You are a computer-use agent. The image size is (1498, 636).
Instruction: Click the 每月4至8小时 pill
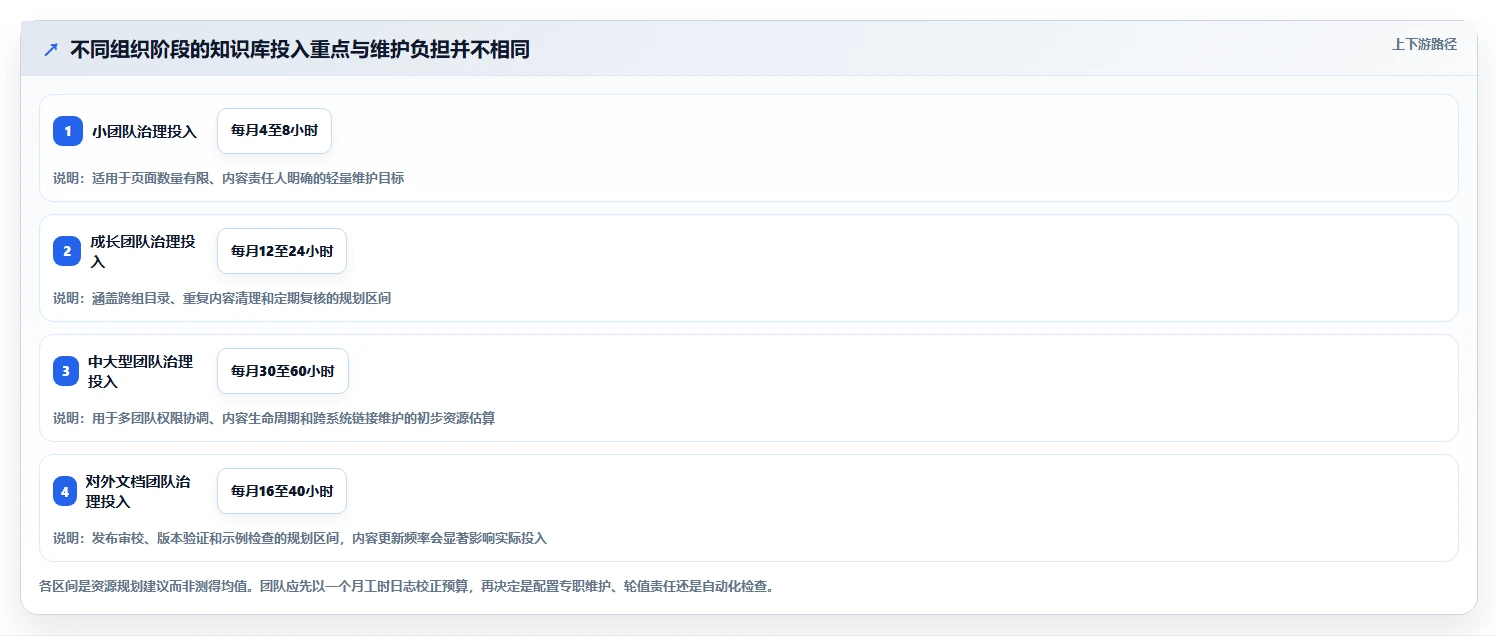pos(274,131)
